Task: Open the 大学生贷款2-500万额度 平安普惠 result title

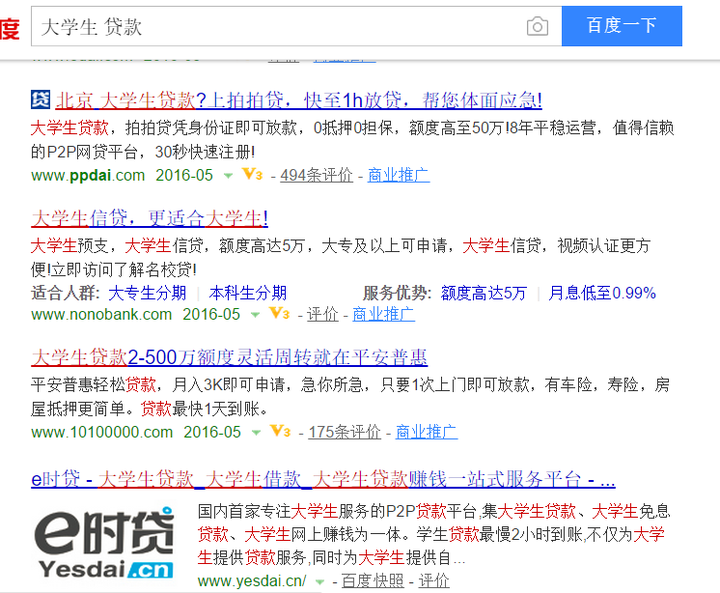Action: point(230,357)
